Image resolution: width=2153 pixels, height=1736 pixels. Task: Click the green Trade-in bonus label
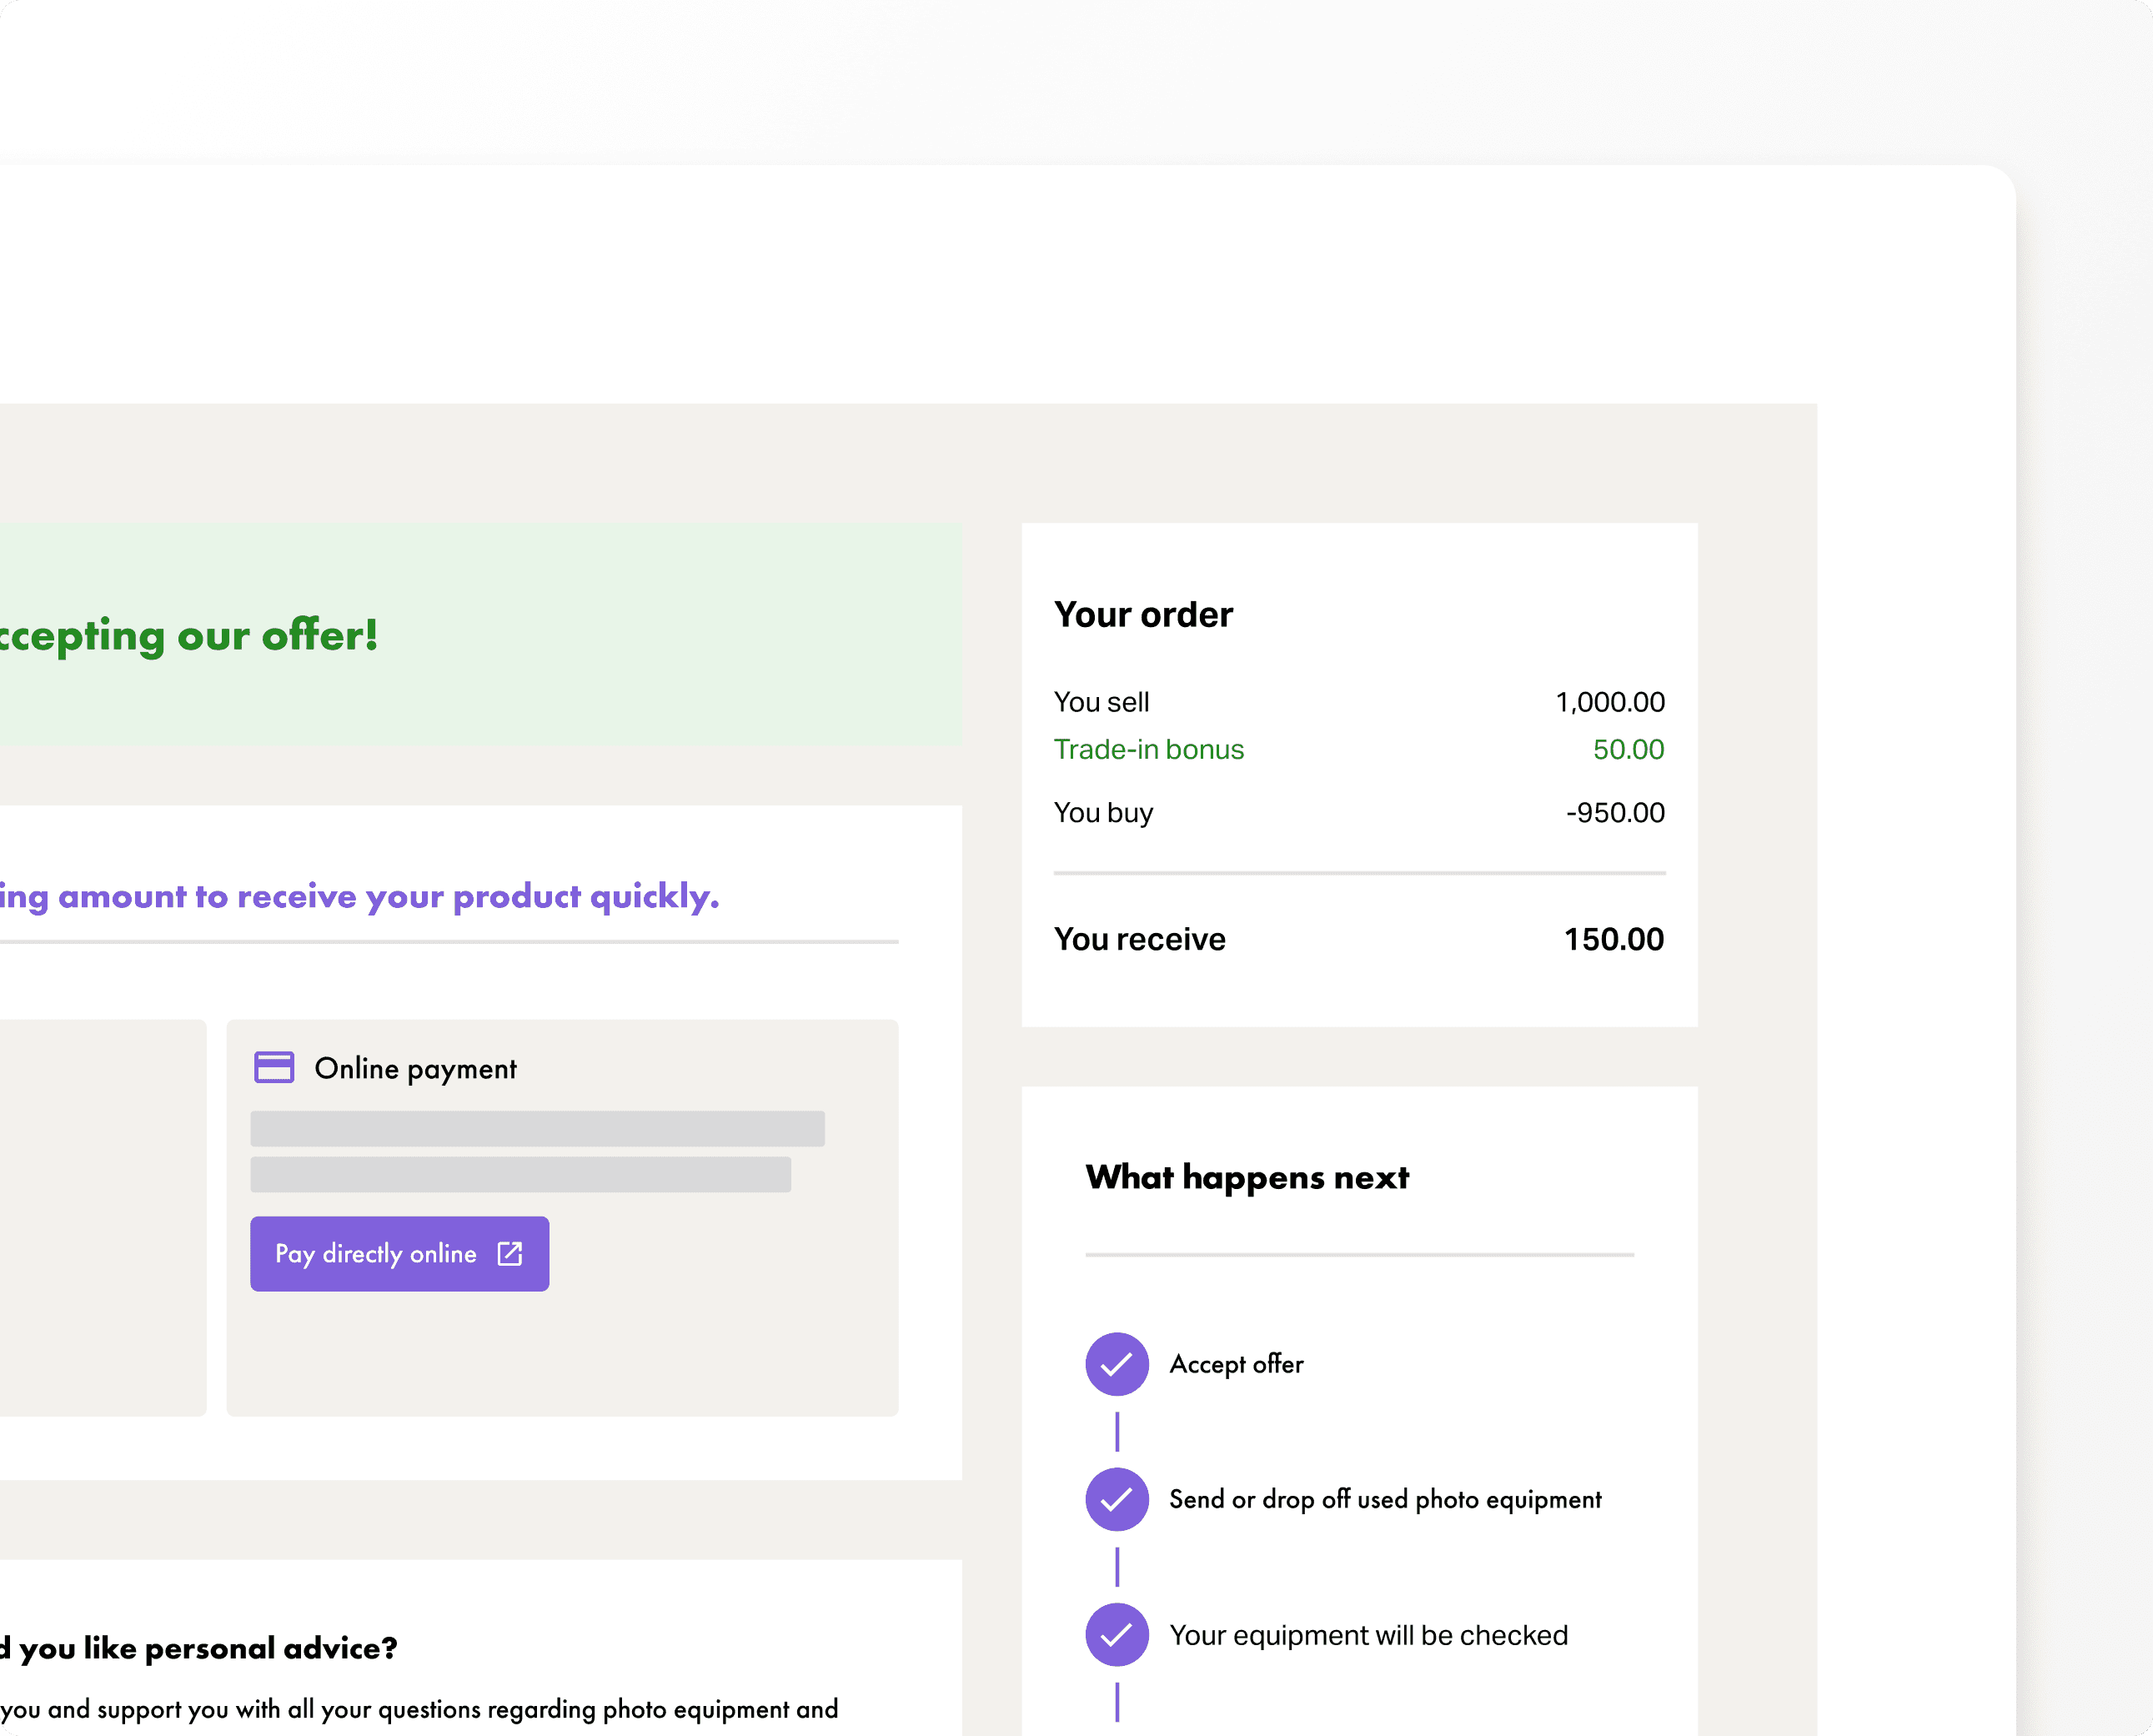(x=1148, y=749)
